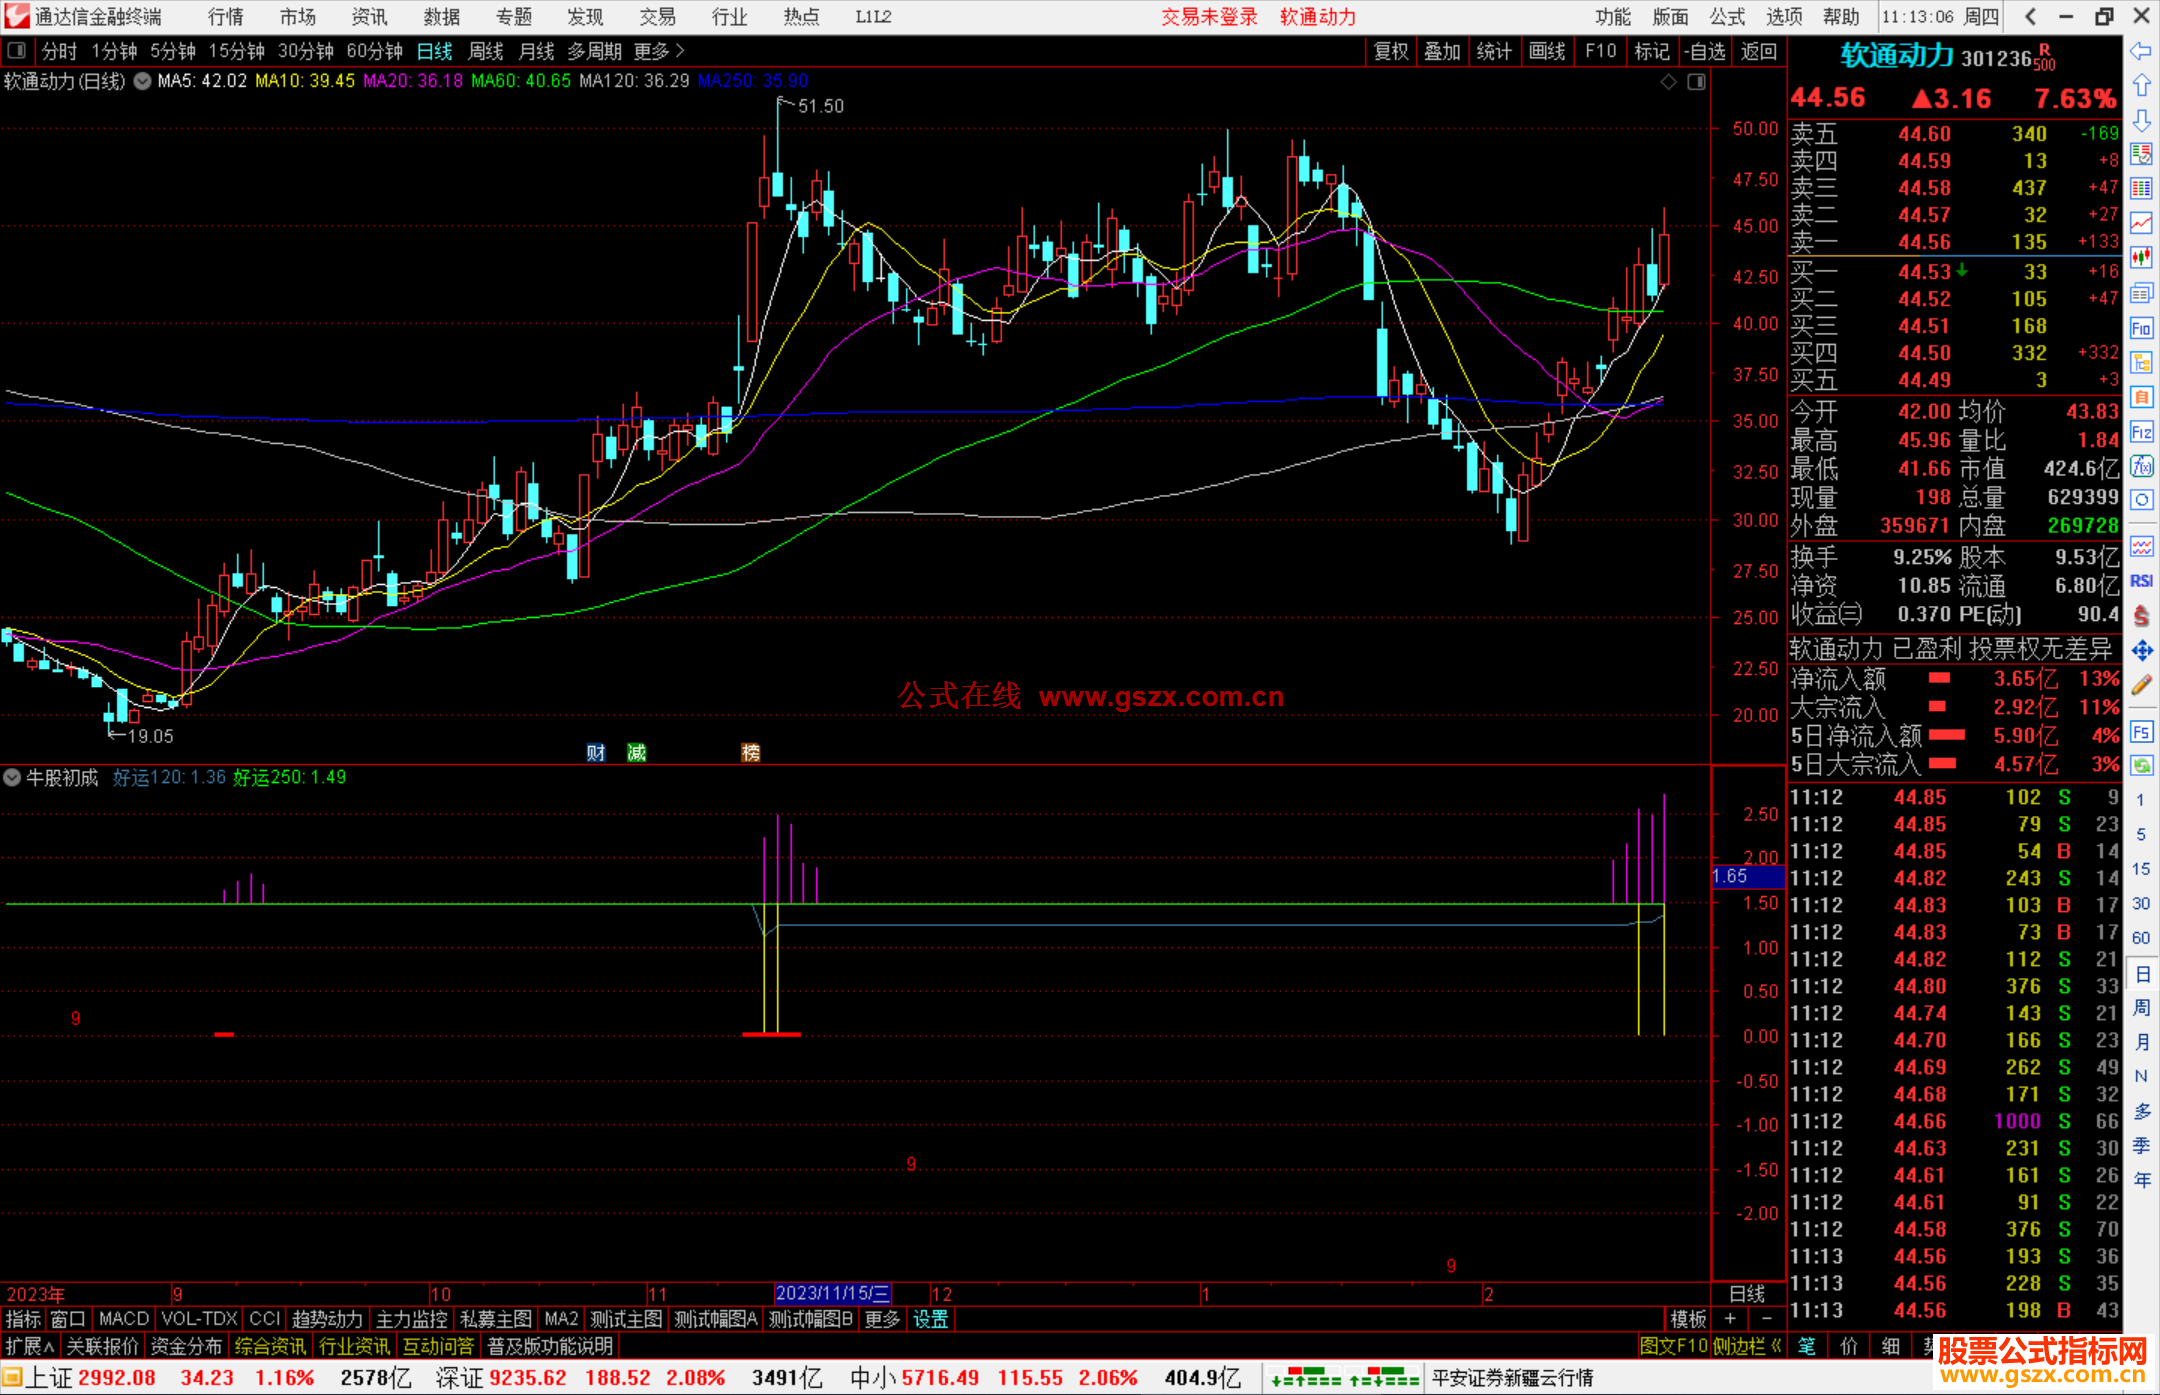
Task: Switch to the MACD indicator tab
Action: 123,1319
